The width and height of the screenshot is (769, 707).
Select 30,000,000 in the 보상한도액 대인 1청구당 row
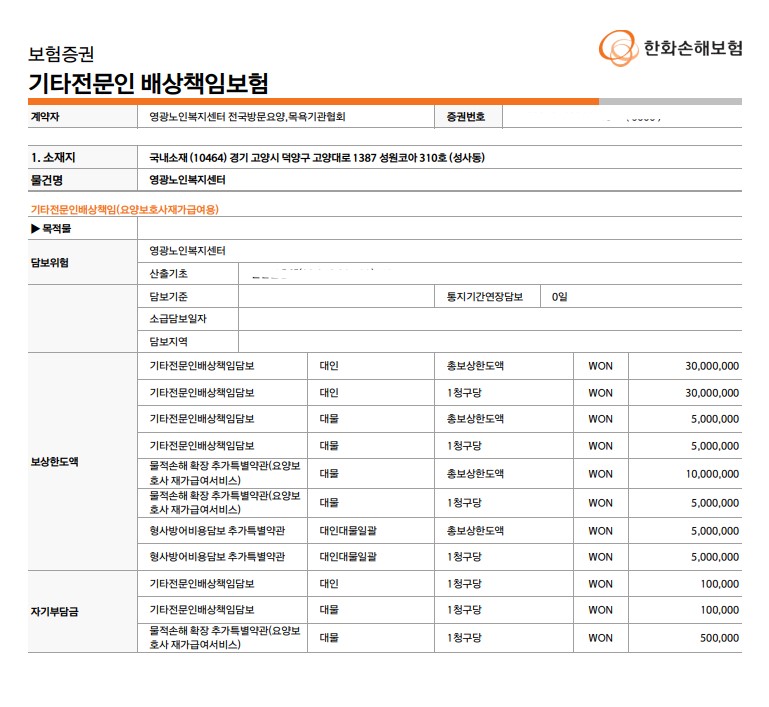tap(712, 393)
